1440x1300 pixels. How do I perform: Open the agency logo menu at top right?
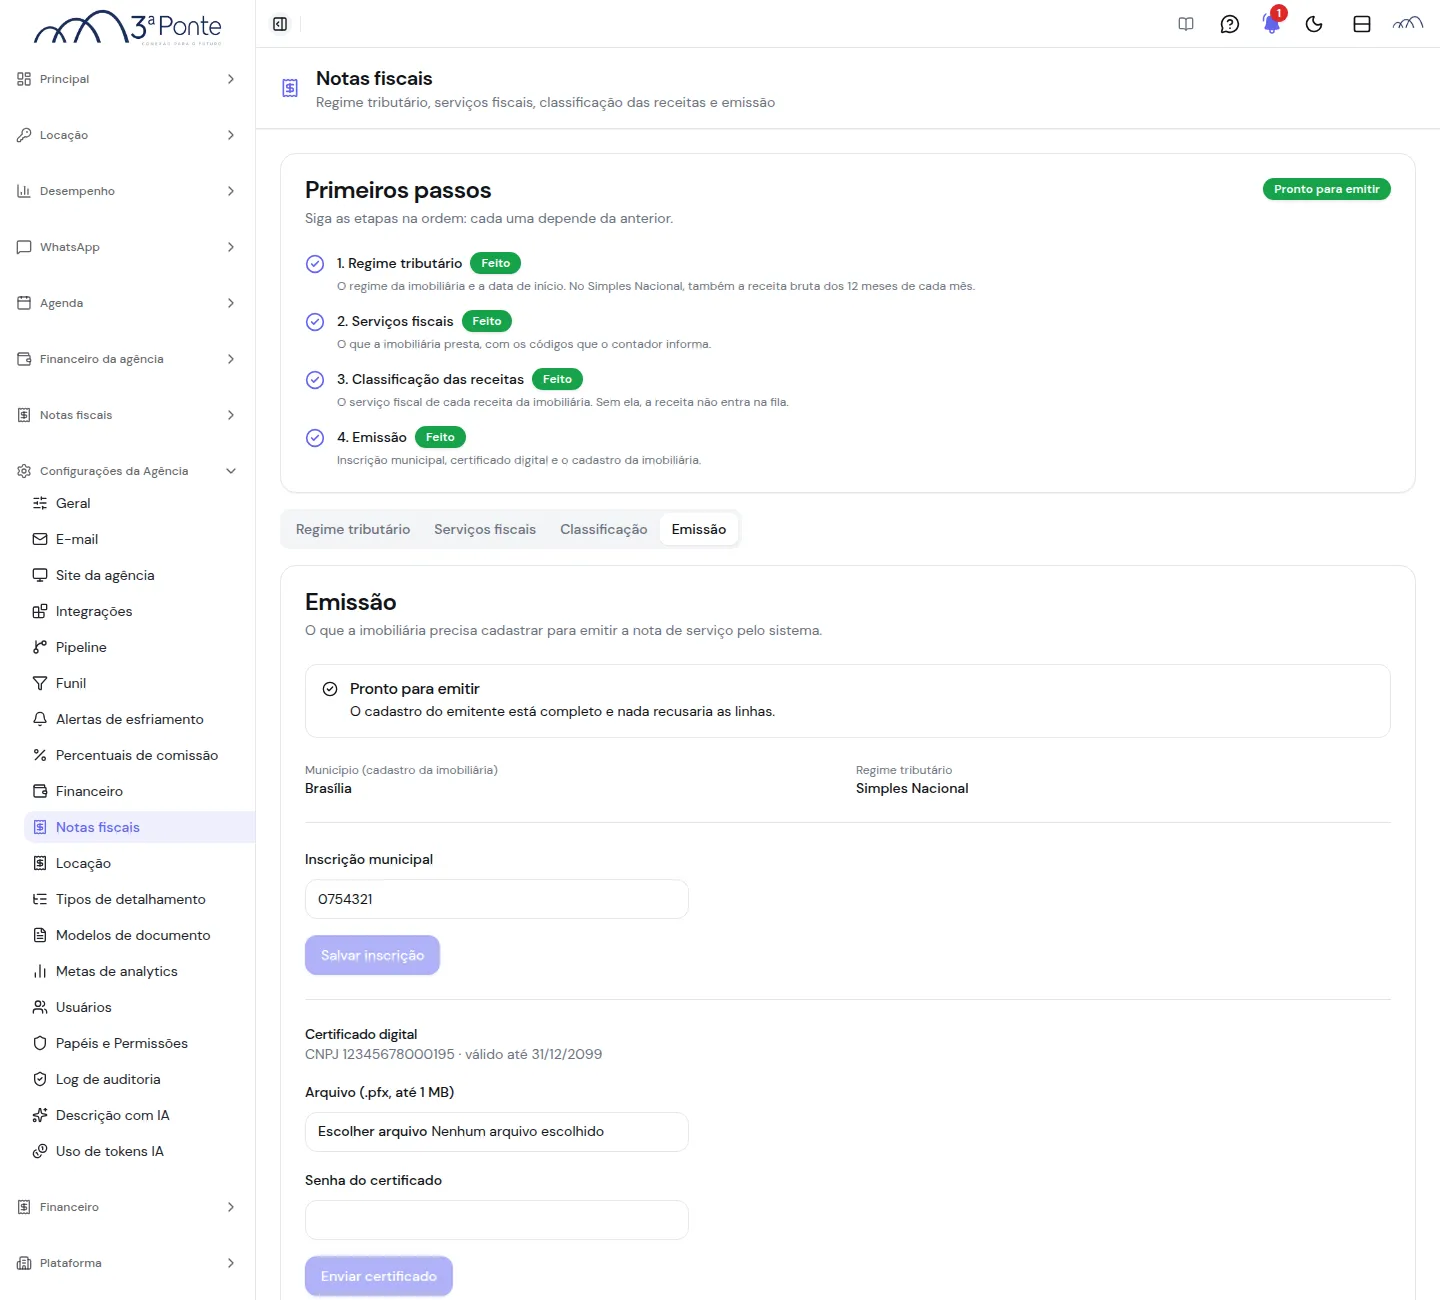pyautogui.click(x=1408, y=24)
